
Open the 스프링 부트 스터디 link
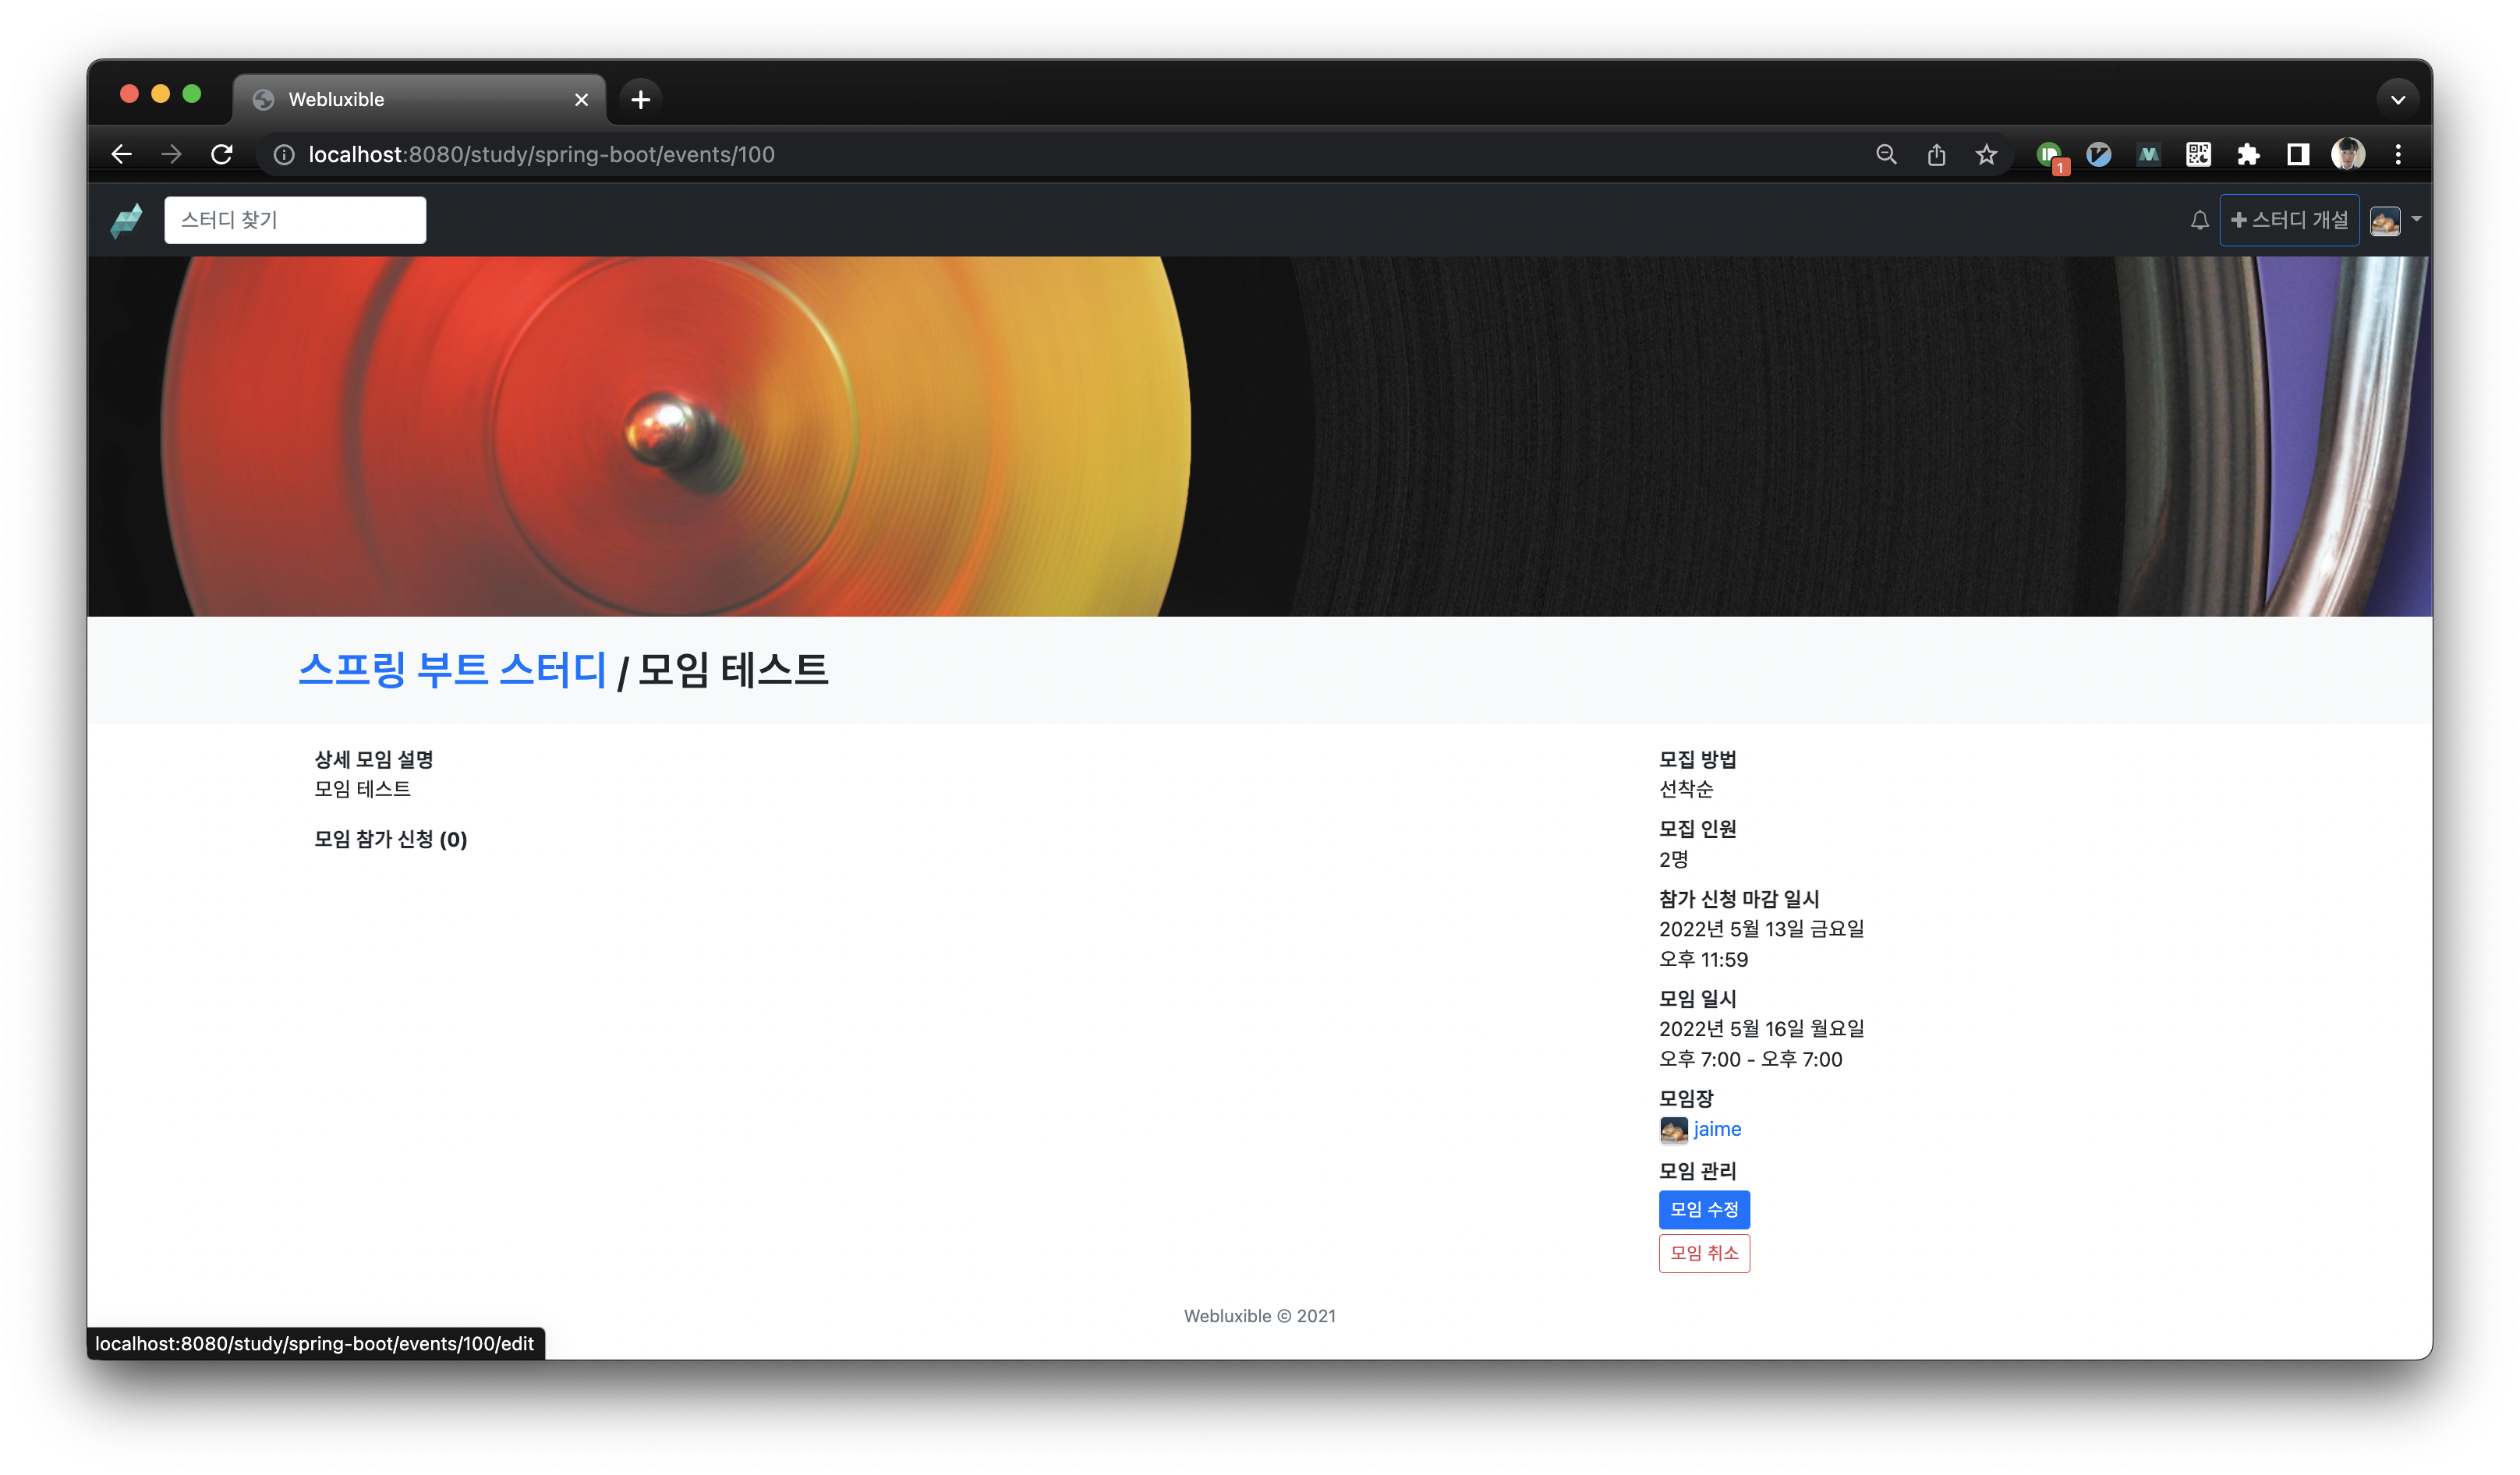point(452,669)
